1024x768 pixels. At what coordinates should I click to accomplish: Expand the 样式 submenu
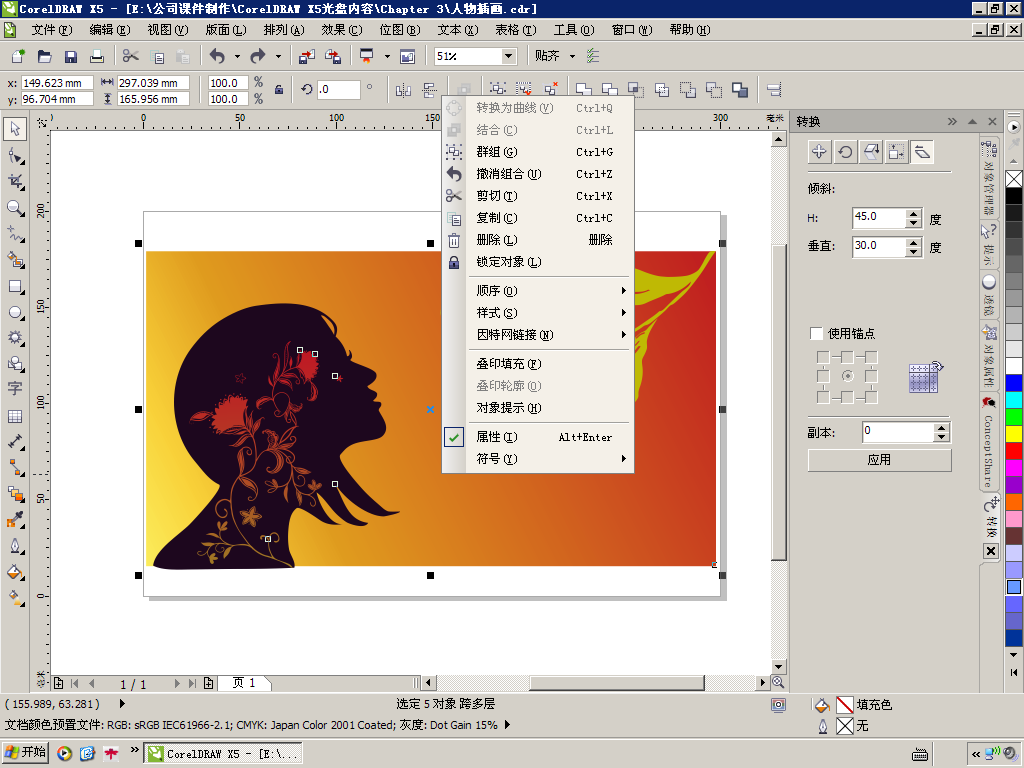click(x=538, y=313)
